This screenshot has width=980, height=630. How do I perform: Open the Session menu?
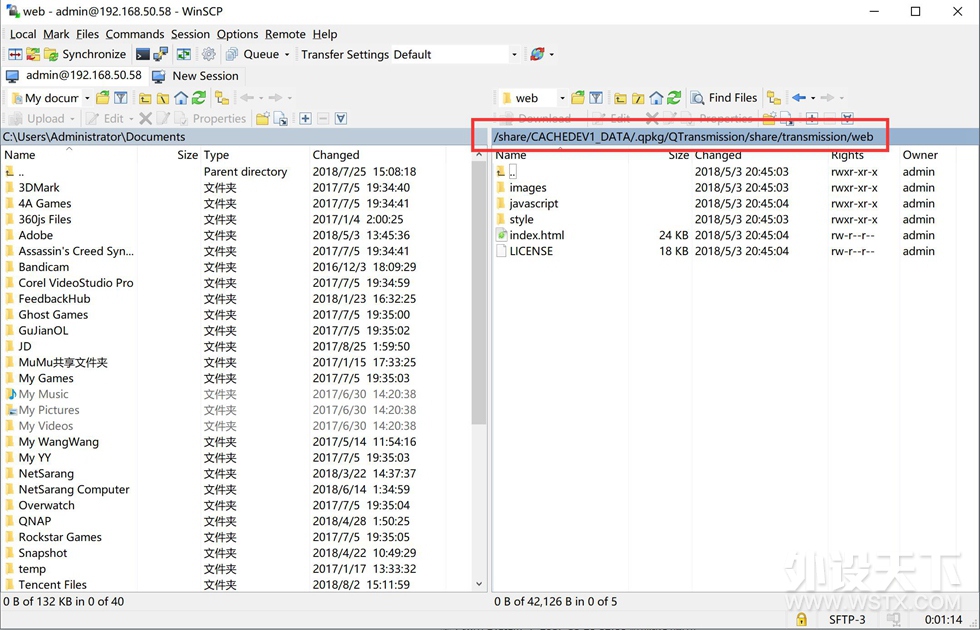[x=190, y=34]
